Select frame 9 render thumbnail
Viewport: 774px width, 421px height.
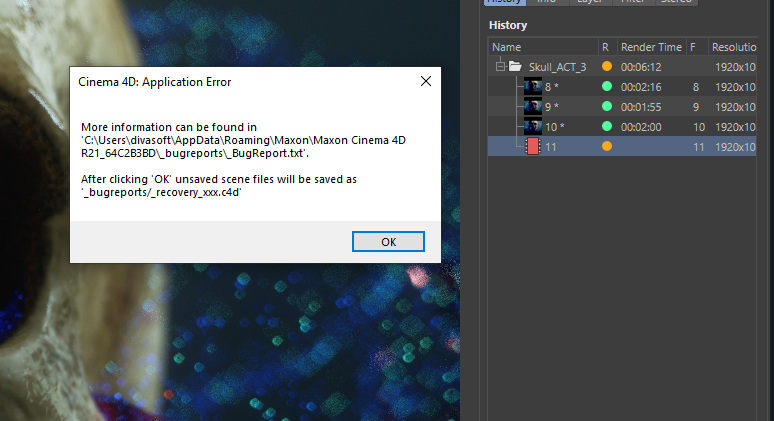point(533,107)
